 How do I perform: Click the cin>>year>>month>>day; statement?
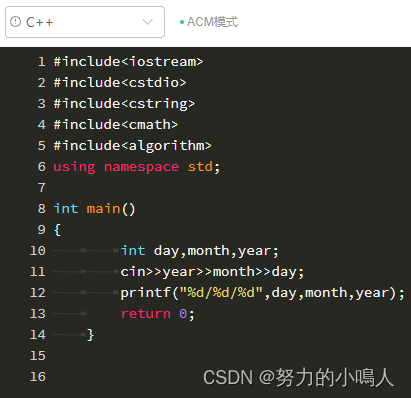(212, 272)
